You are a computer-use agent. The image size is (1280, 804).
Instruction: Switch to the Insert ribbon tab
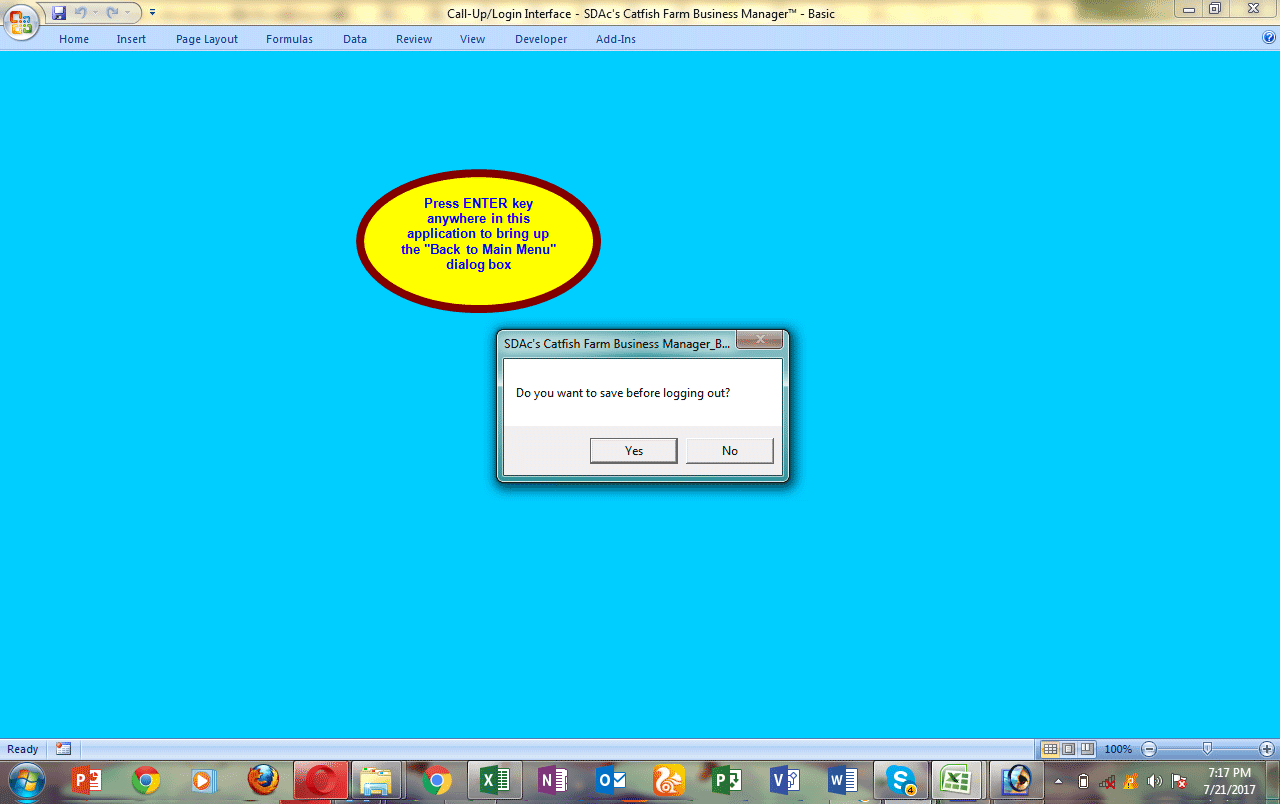point(131,39)
